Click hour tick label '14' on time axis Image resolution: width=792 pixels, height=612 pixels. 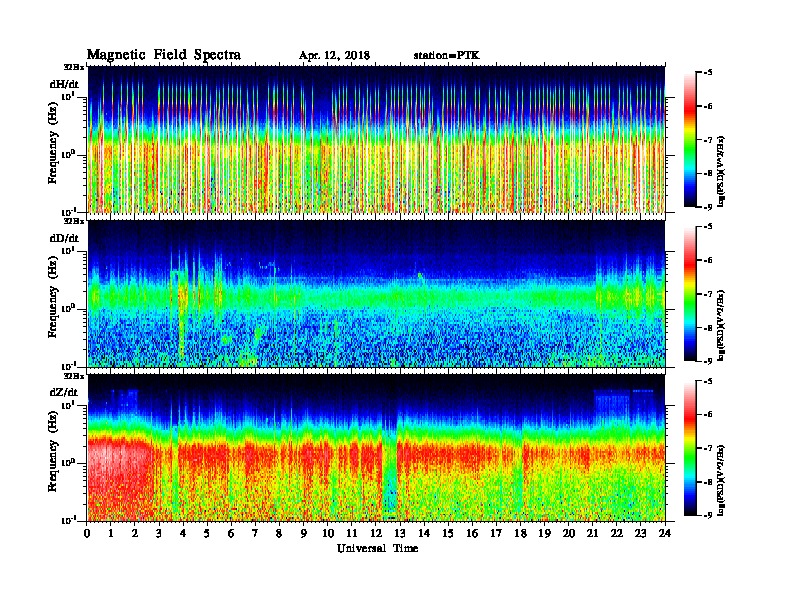[x=424, y=533]
